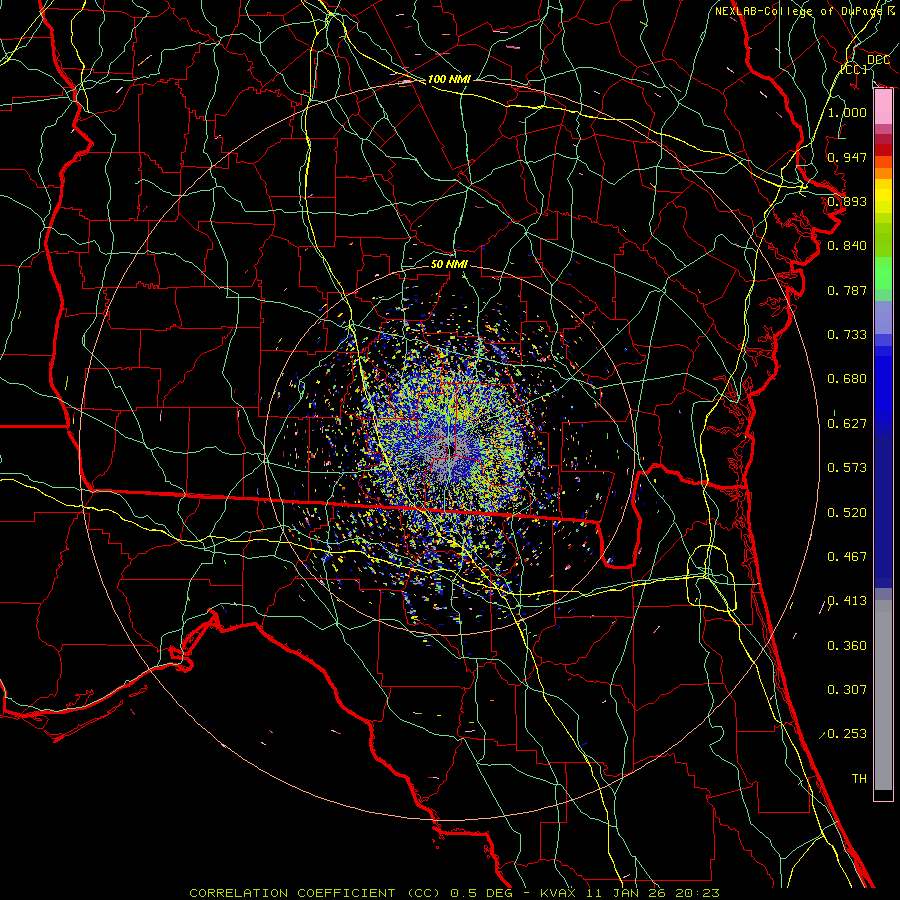Click the 0.573 legend value
900x900 pixels.
[x=847, y=468]
